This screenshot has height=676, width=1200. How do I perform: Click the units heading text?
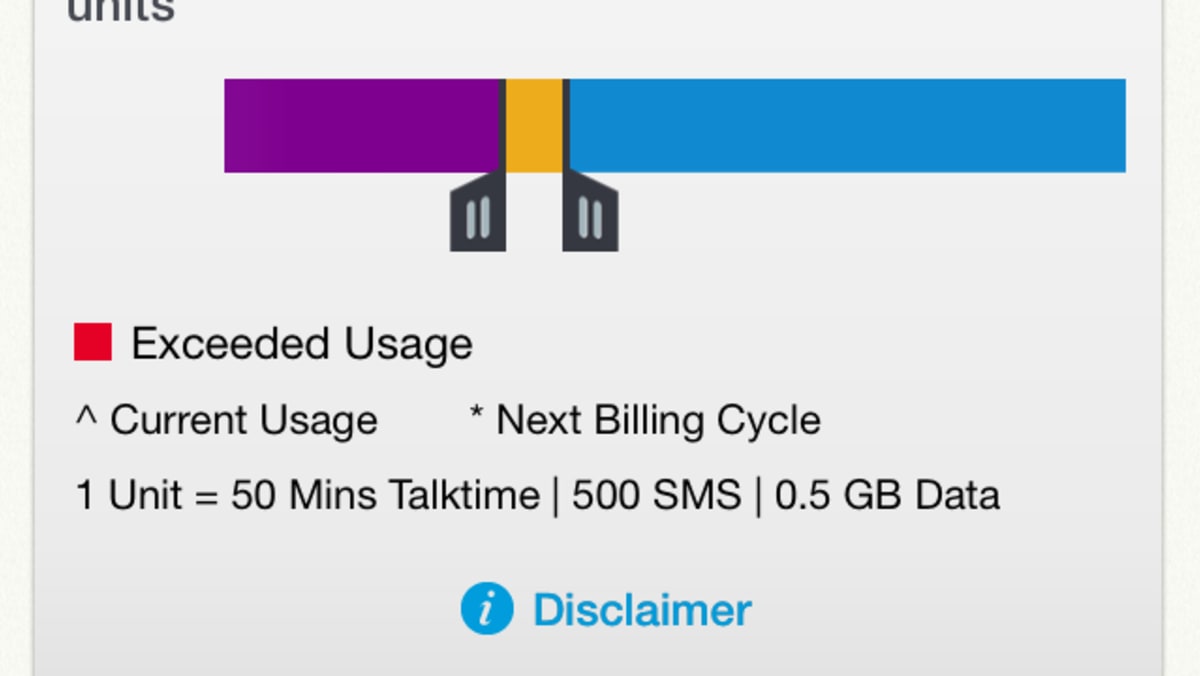point(120,10)
